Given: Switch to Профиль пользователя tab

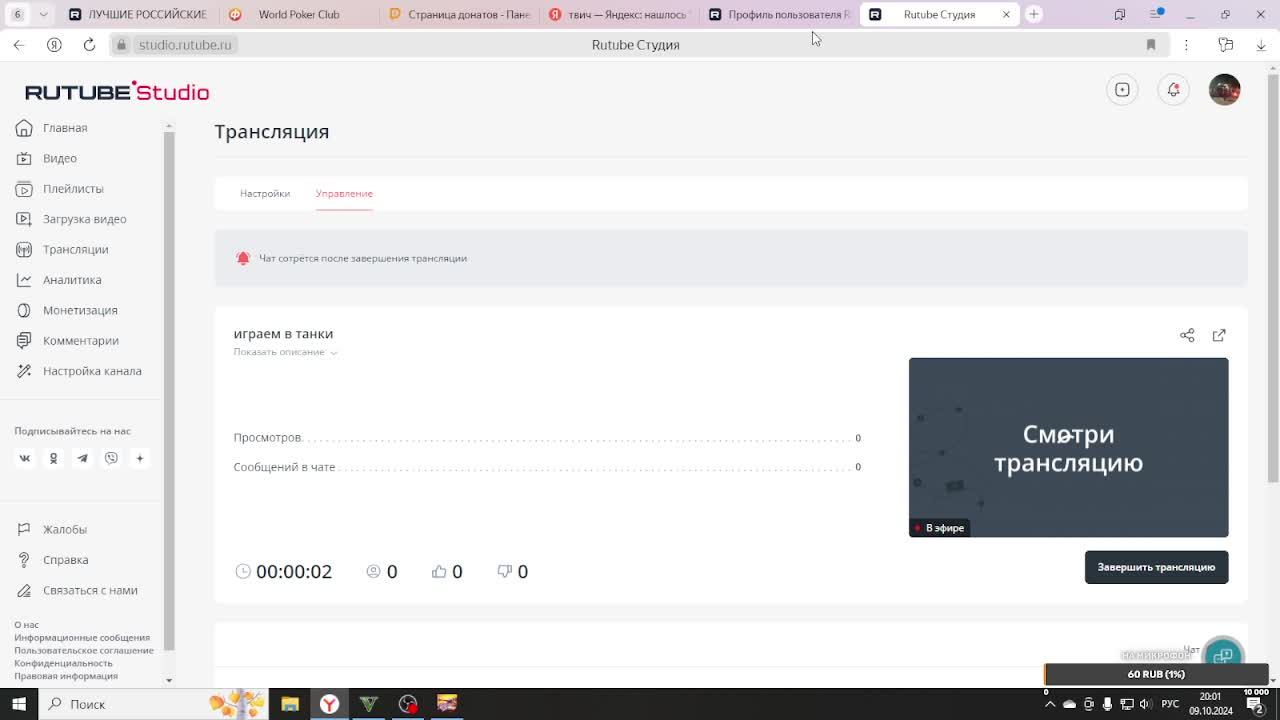Looking at the screenshot, I should (778, 14).
